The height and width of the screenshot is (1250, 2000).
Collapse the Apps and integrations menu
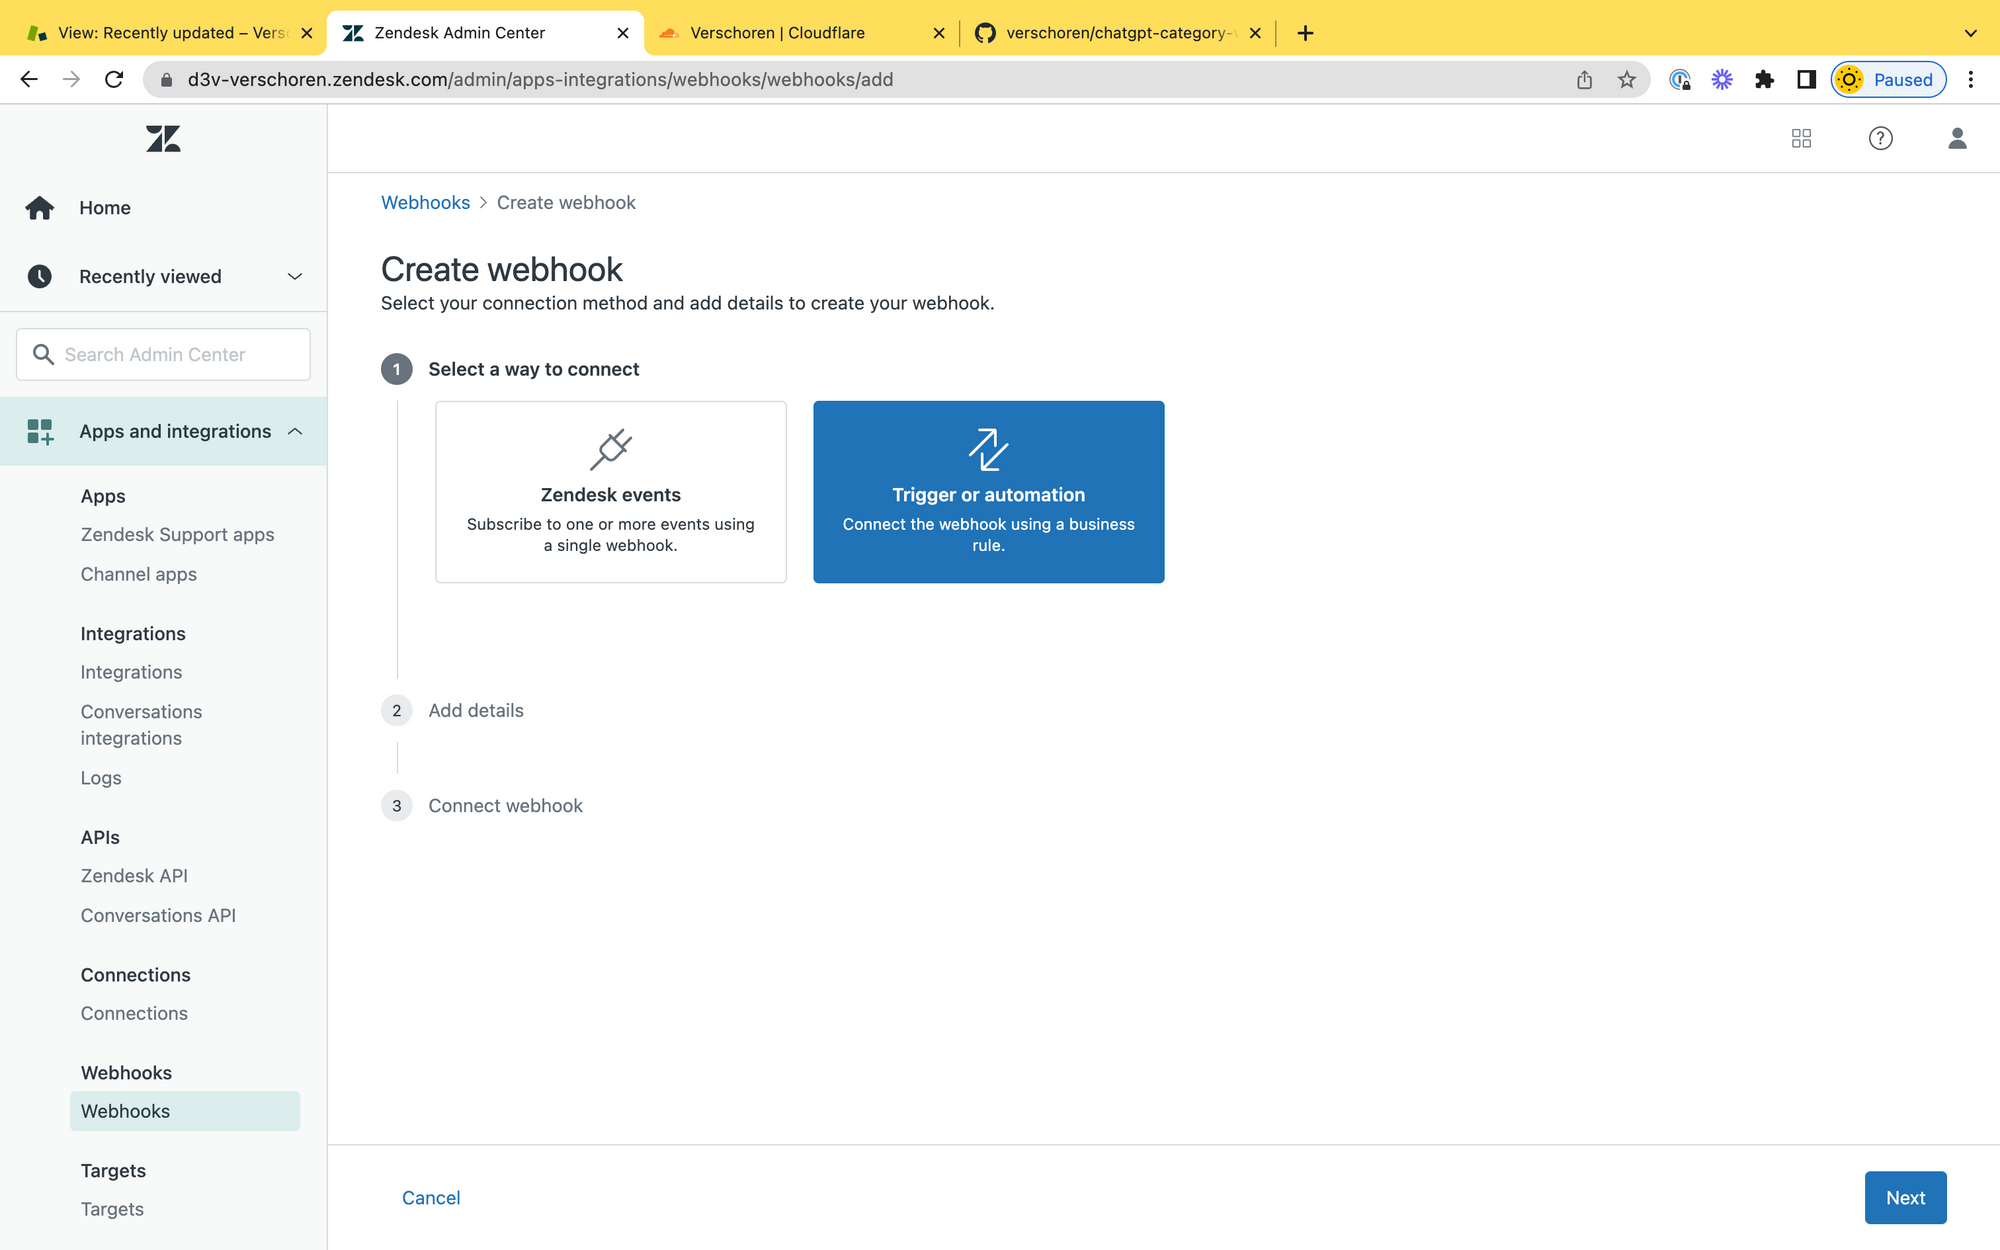(294, 431)
